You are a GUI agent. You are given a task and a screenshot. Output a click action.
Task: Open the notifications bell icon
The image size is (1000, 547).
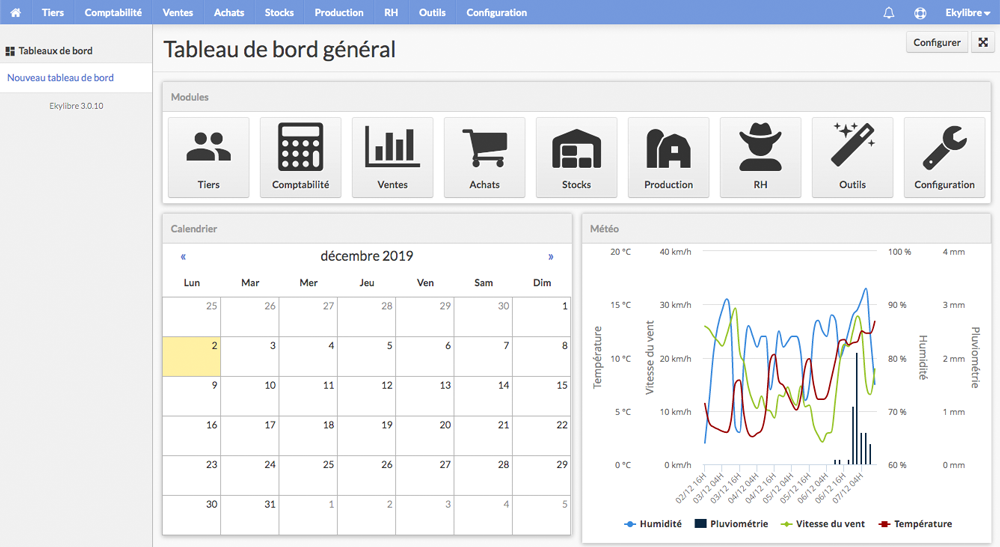[888, 12]
